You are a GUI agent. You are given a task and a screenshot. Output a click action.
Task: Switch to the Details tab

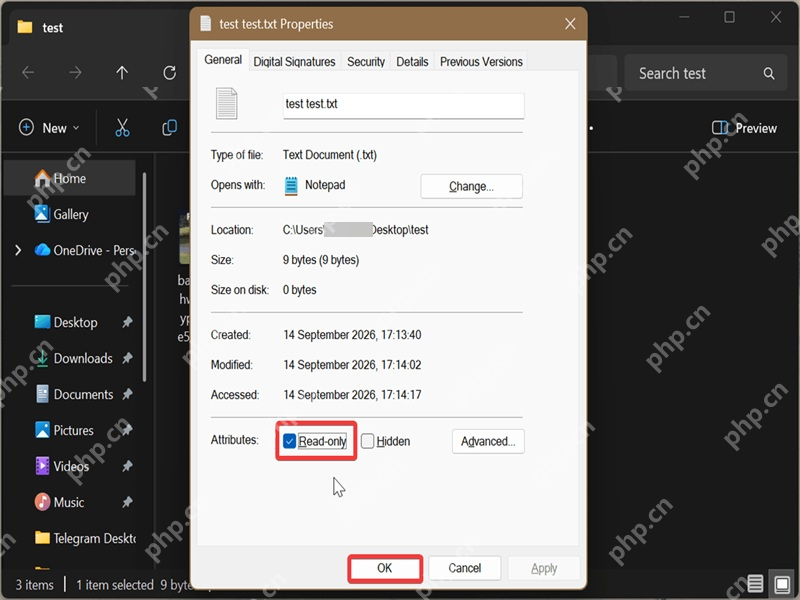pos(412,62)
